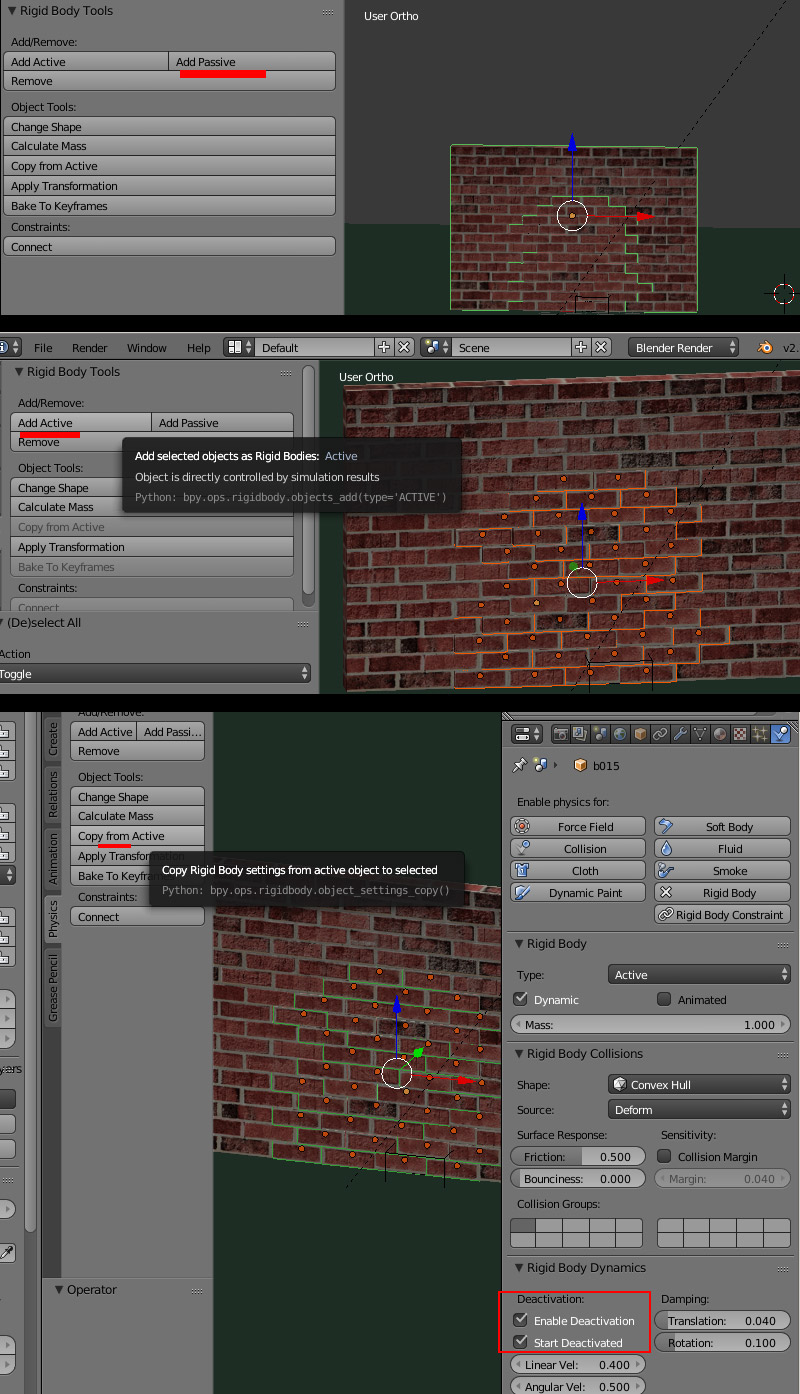
Task: Click the orange cube icon next to b015
Action: pyautogui.click(x=580, y=765)
